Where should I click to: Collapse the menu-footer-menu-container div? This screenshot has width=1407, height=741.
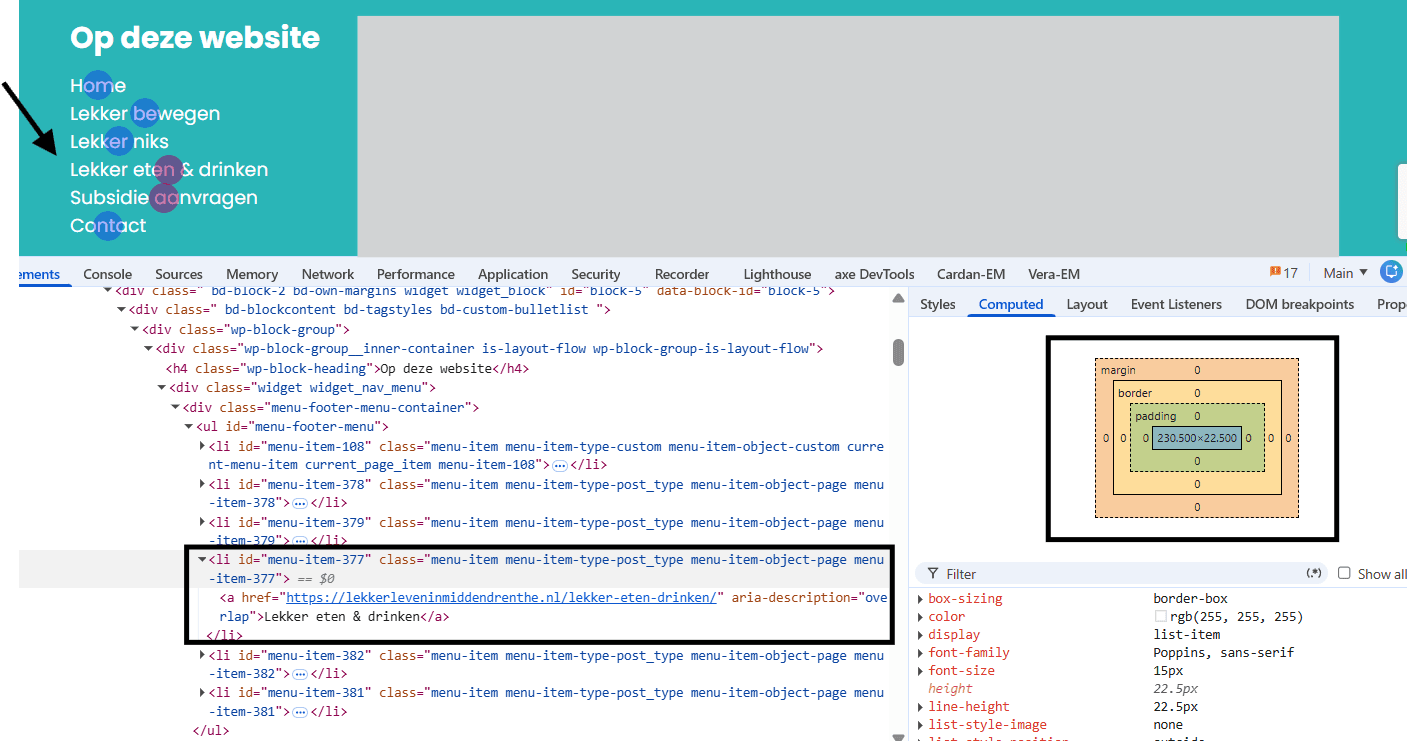(175, 408)
